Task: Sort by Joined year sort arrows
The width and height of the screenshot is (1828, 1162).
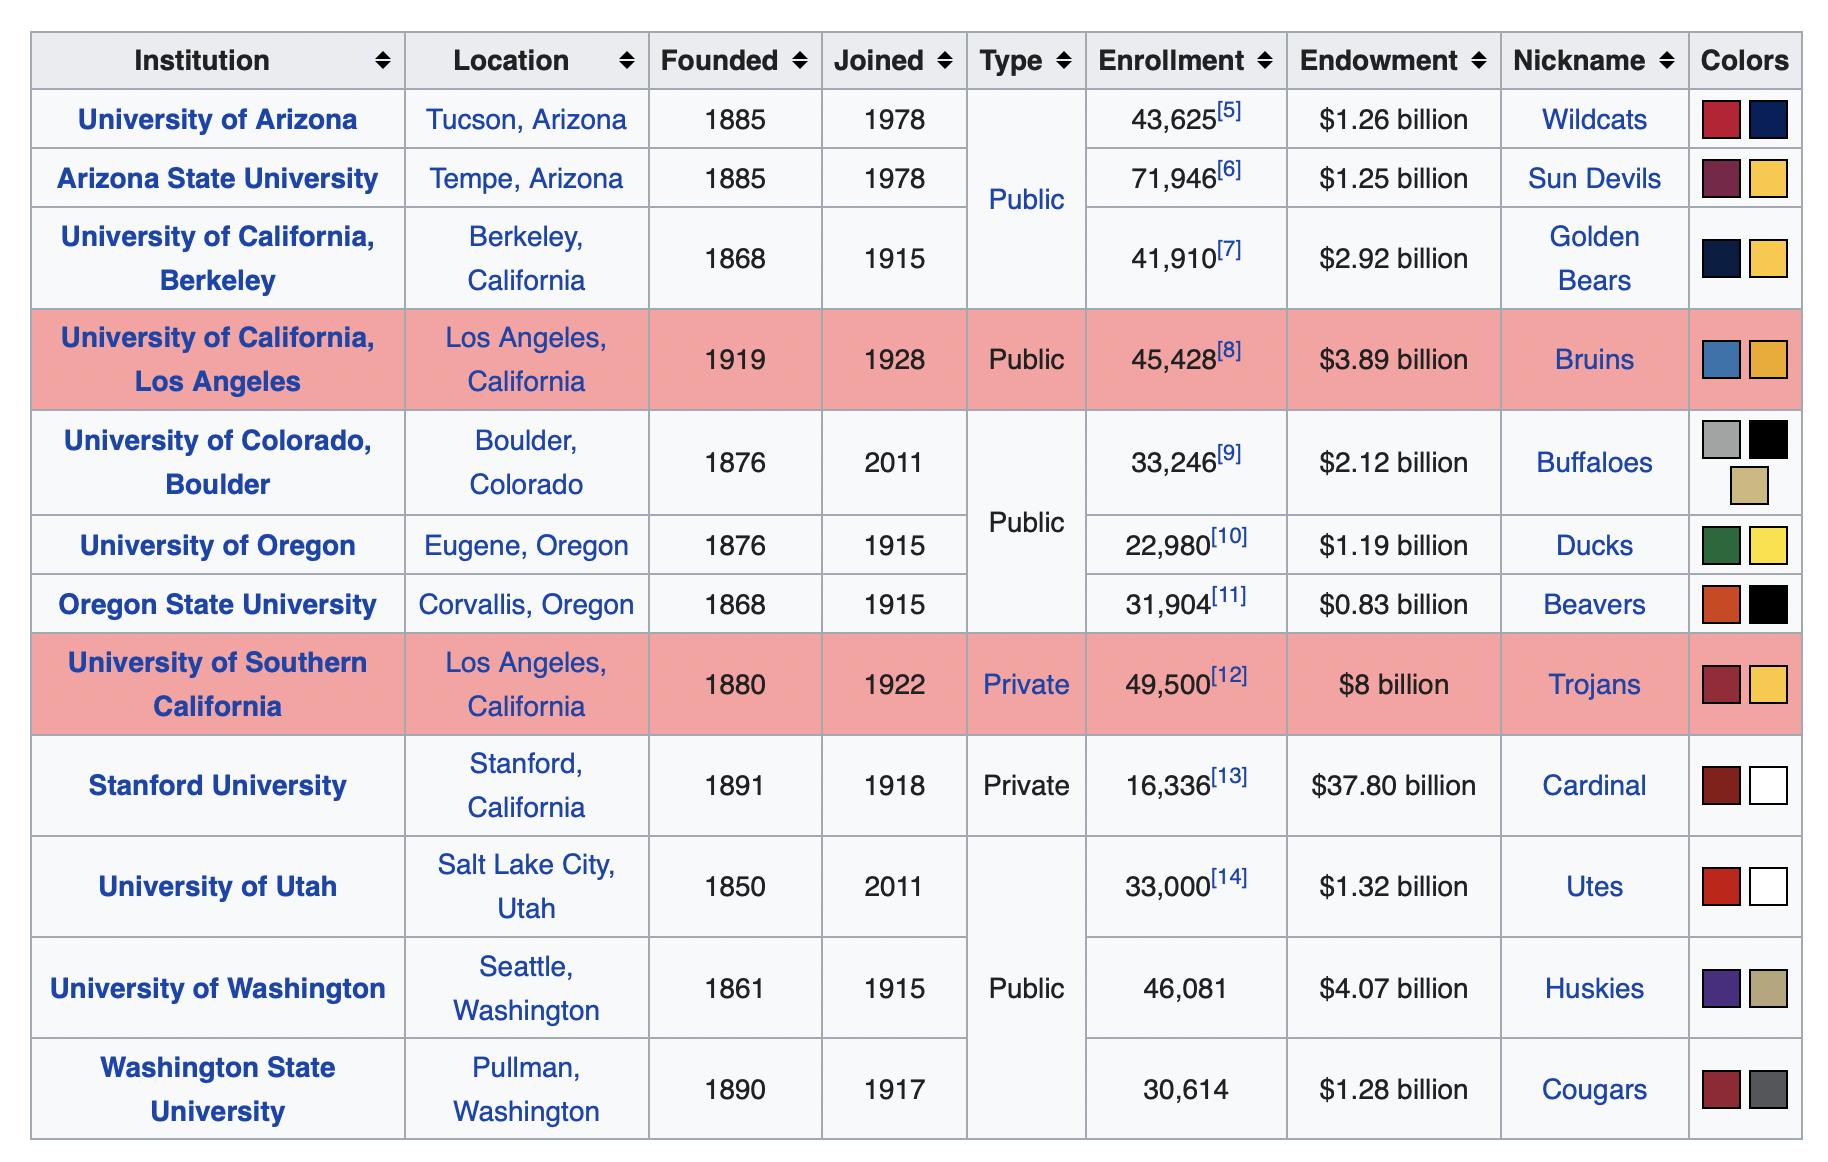Action: [x=944, y=61]
